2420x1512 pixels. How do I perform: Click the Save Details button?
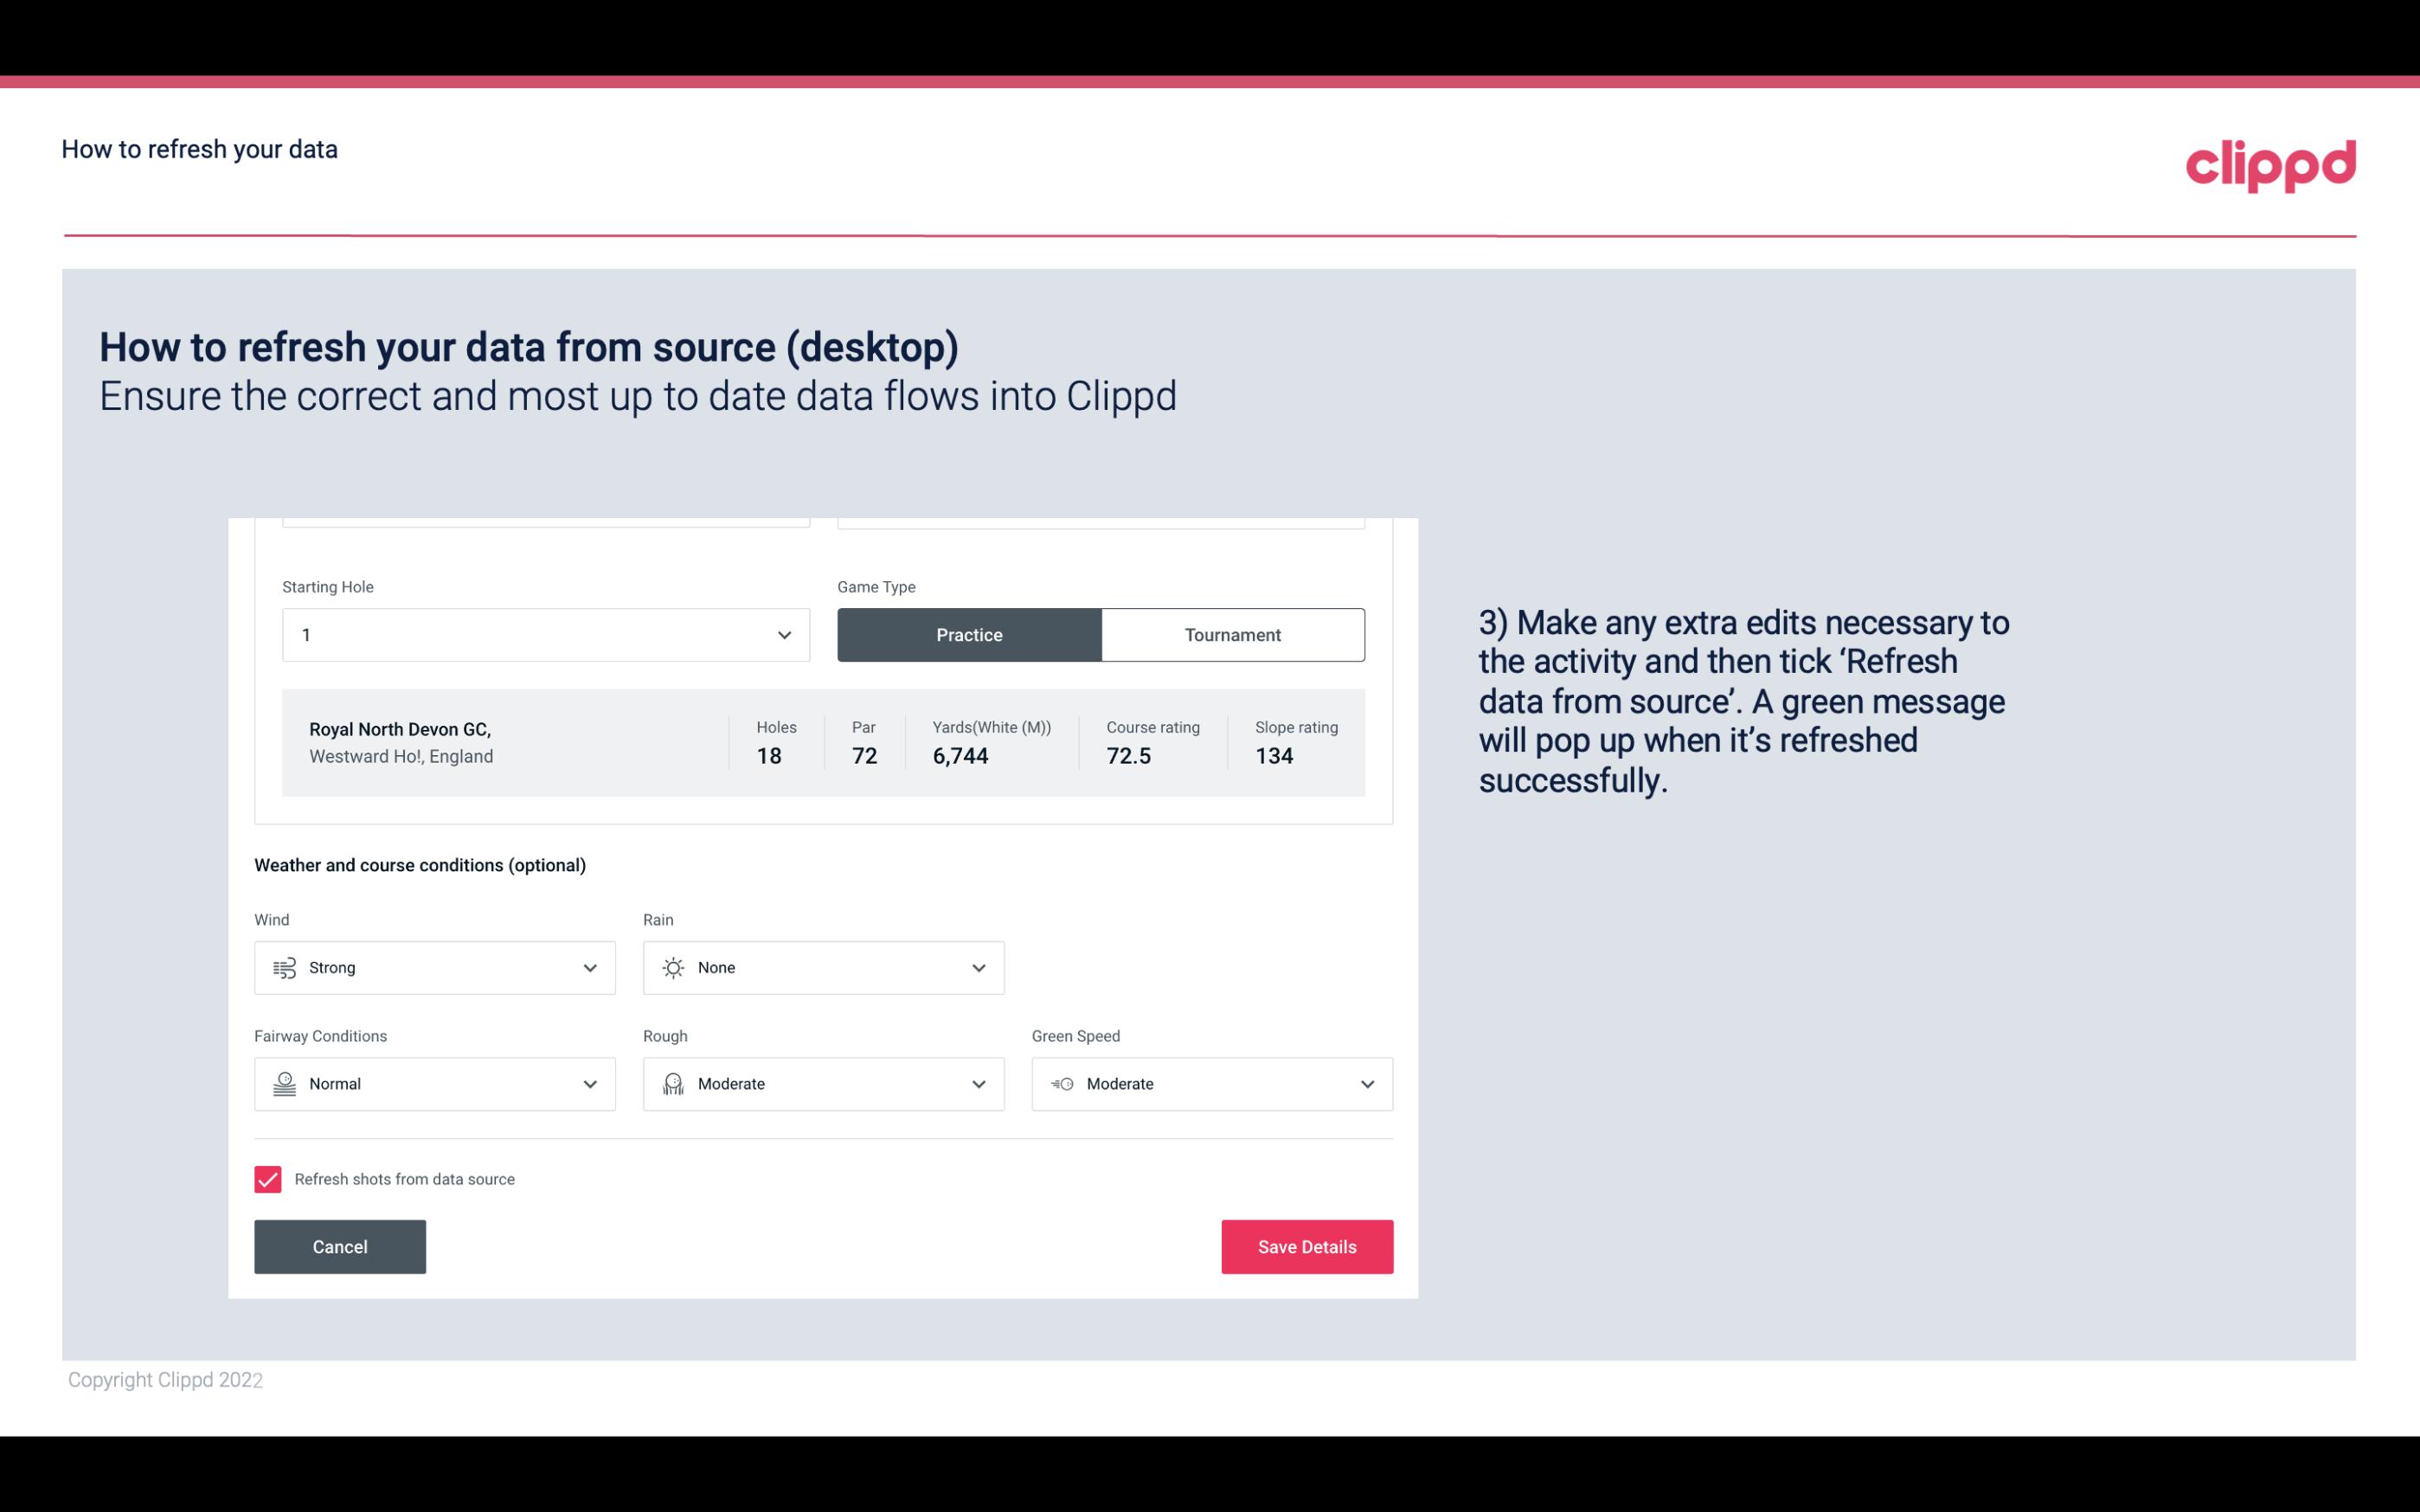click(1306, 1246)
